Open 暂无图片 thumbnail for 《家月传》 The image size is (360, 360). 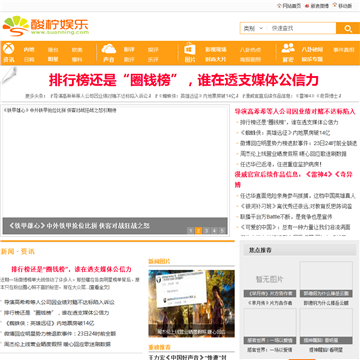[x=270, y=280]
